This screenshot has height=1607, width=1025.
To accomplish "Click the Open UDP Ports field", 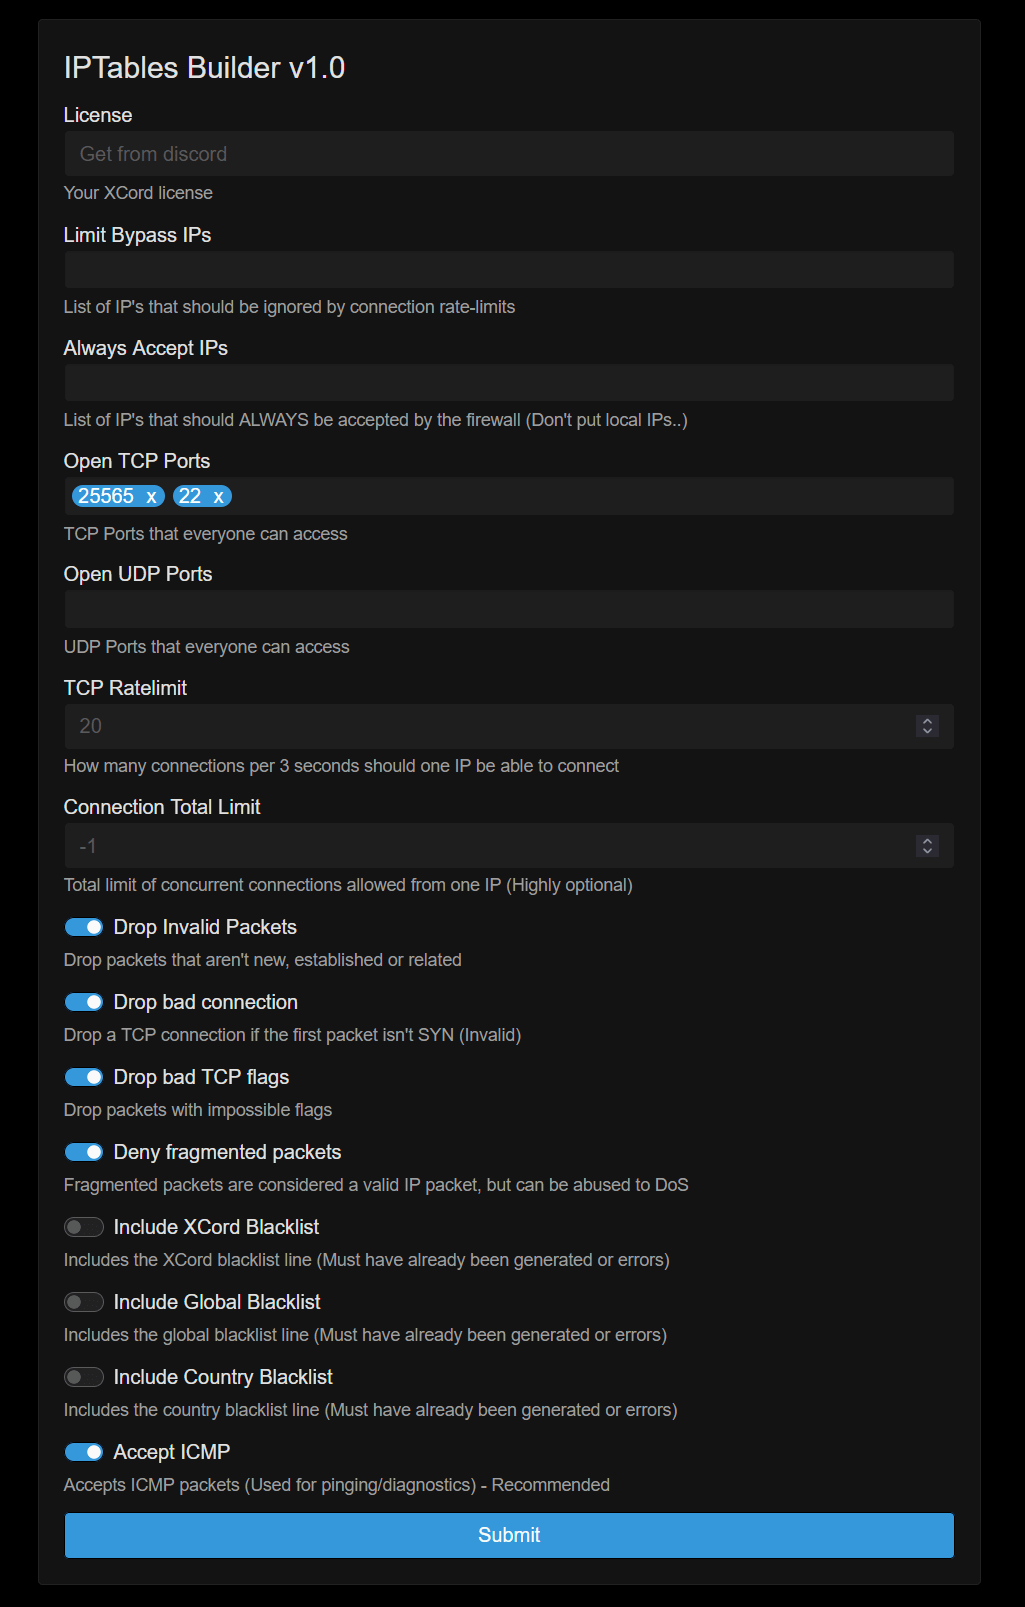I will point(509,609).
